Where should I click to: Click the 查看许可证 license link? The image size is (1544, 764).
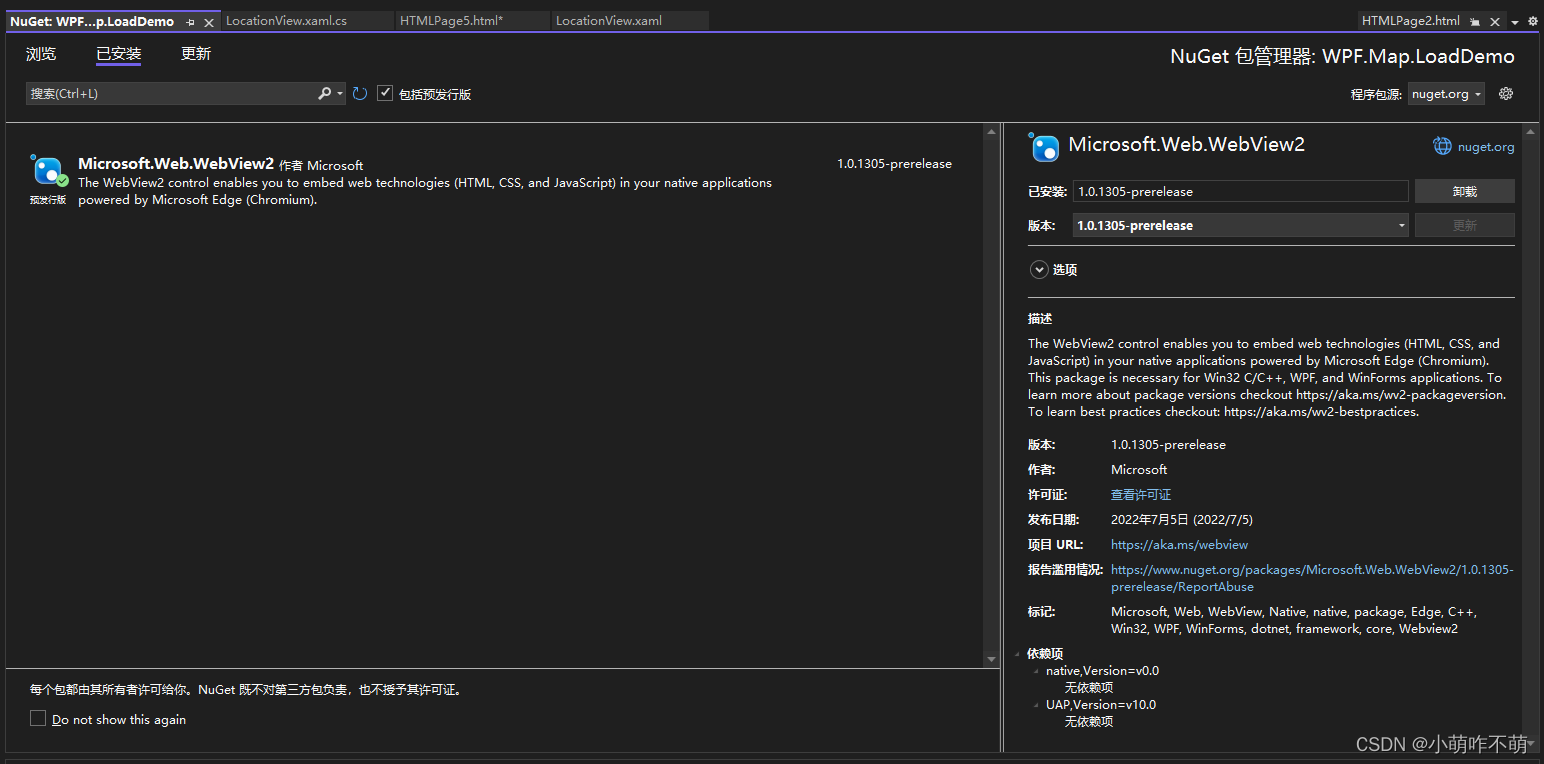(1141, 495)
